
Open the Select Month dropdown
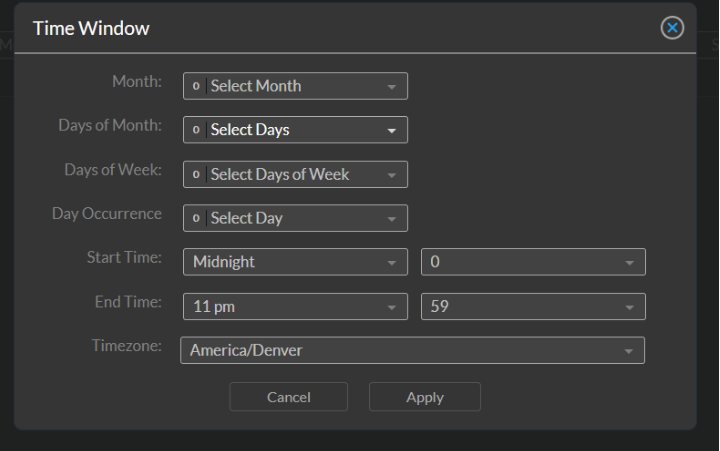point(295,86)
